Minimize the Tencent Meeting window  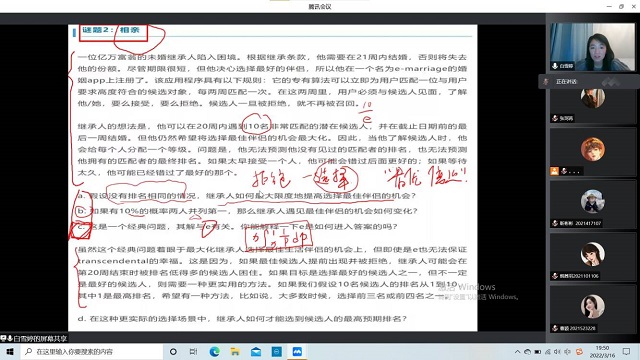[609, 7]
